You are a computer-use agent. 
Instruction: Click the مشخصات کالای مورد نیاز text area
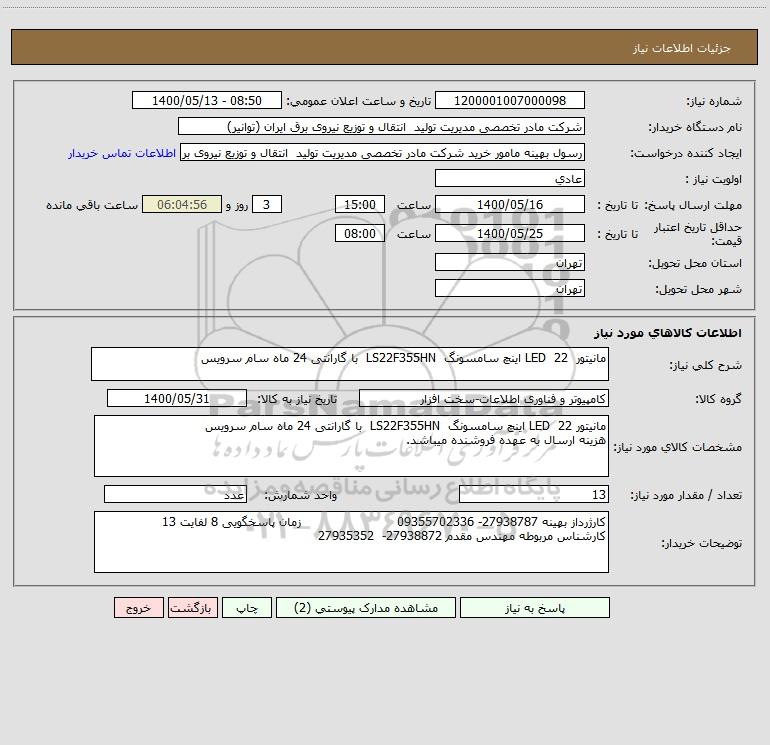351,446
